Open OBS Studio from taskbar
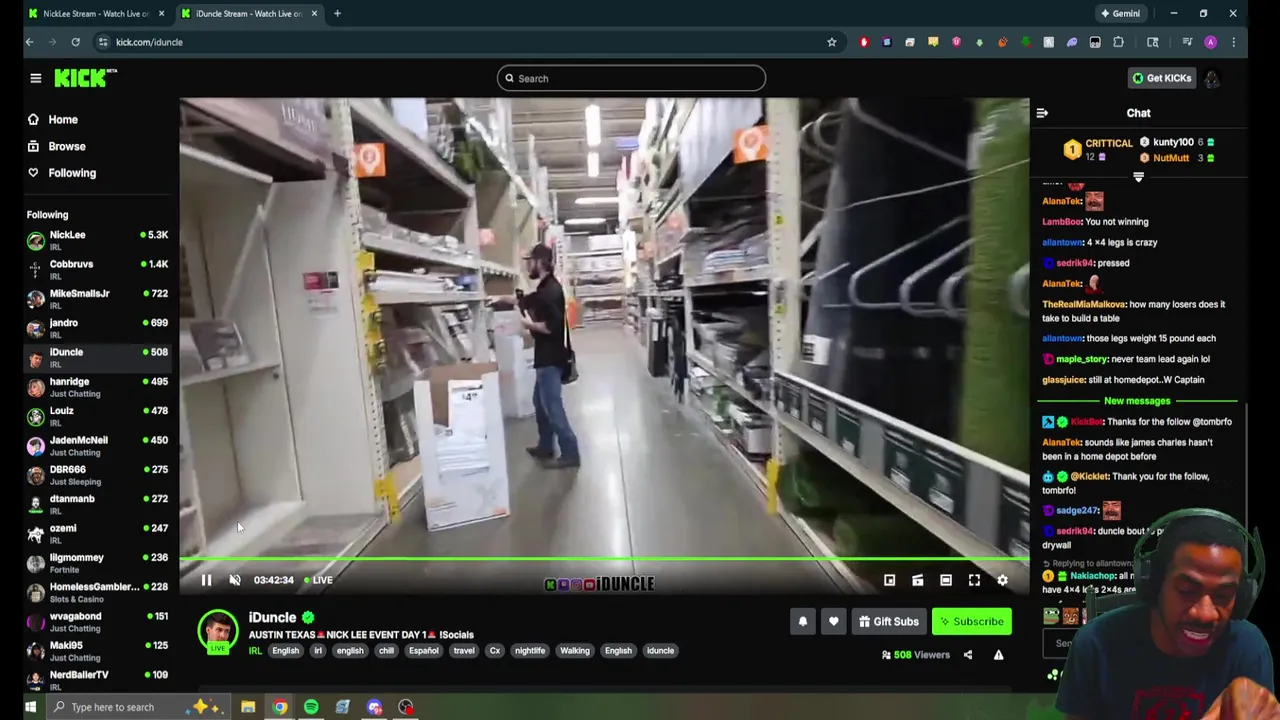 [x=406, y=707]
